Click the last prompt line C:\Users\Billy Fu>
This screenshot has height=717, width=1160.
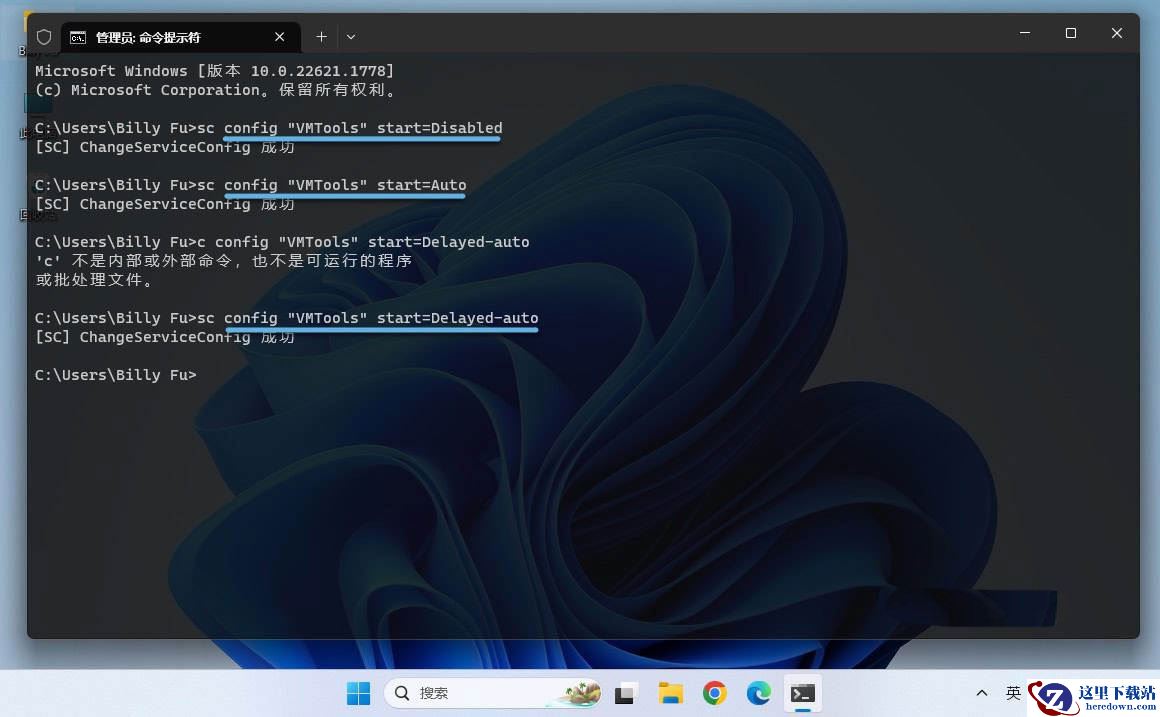pos(115,375)
